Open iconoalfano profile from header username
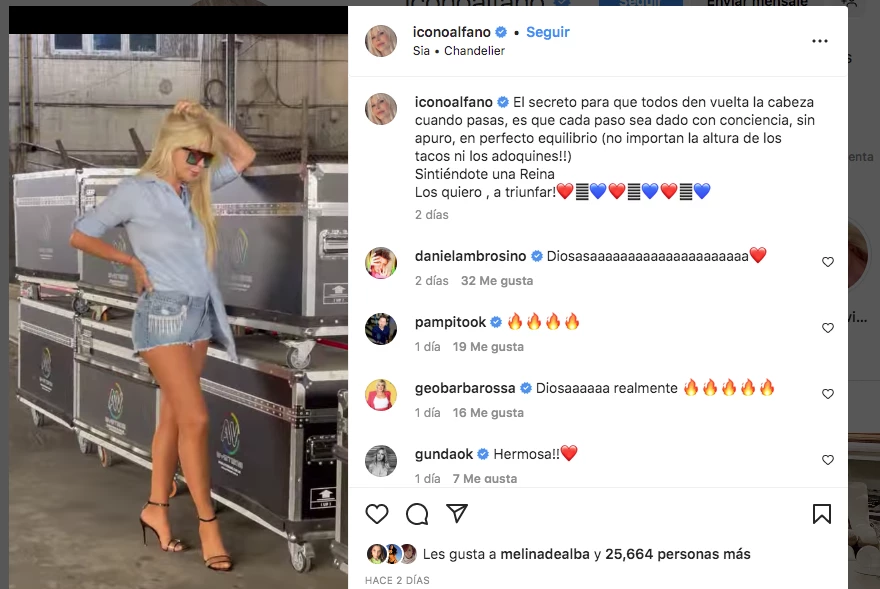880x589 pixels. pyautogui.click(x=452, y=32)
